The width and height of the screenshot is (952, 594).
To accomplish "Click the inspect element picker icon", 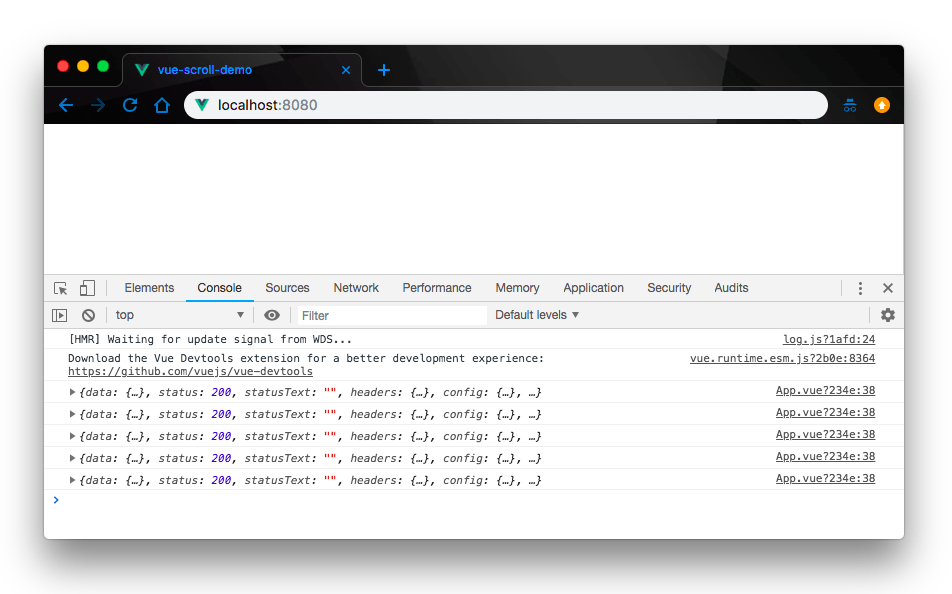I will pos(61,288).
